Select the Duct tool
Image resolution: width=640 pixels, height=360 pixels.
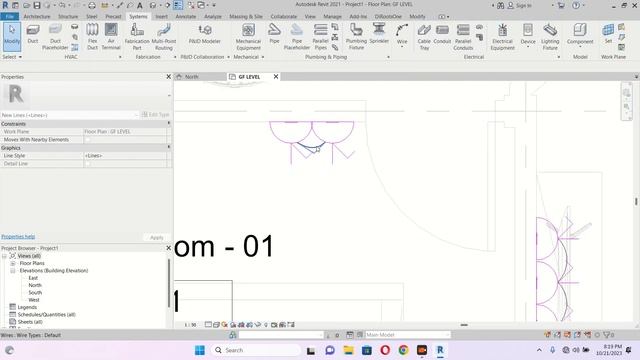33,34
